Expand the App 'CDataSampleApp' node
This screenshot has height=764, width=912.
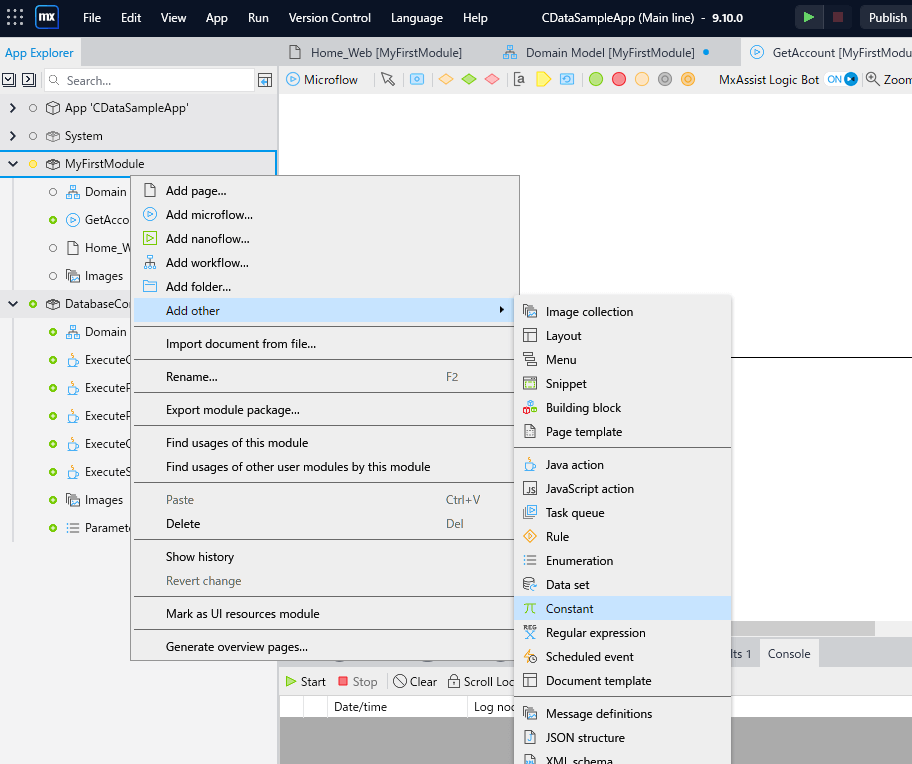tap(13, 108)
